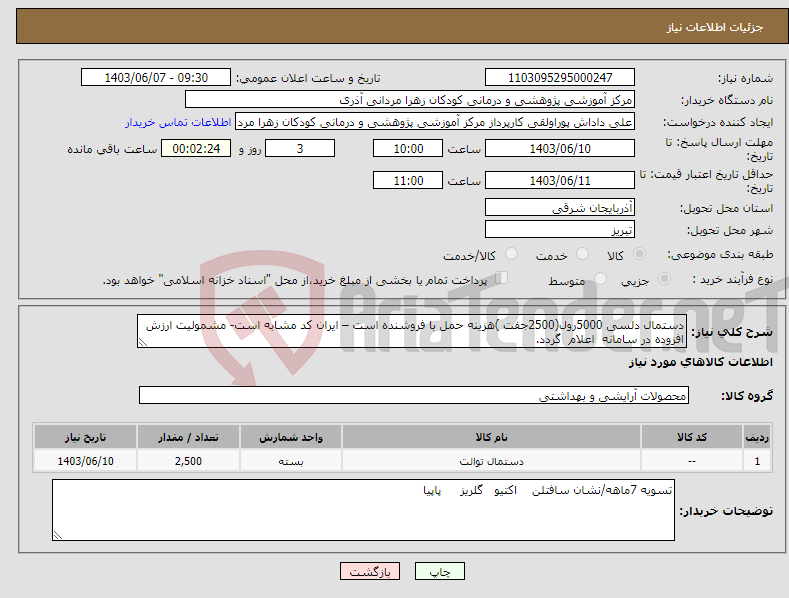The height and width of the screenshot is (598, 789).
Task: Click the کد کالا column header
Action: tap(691, 437)
